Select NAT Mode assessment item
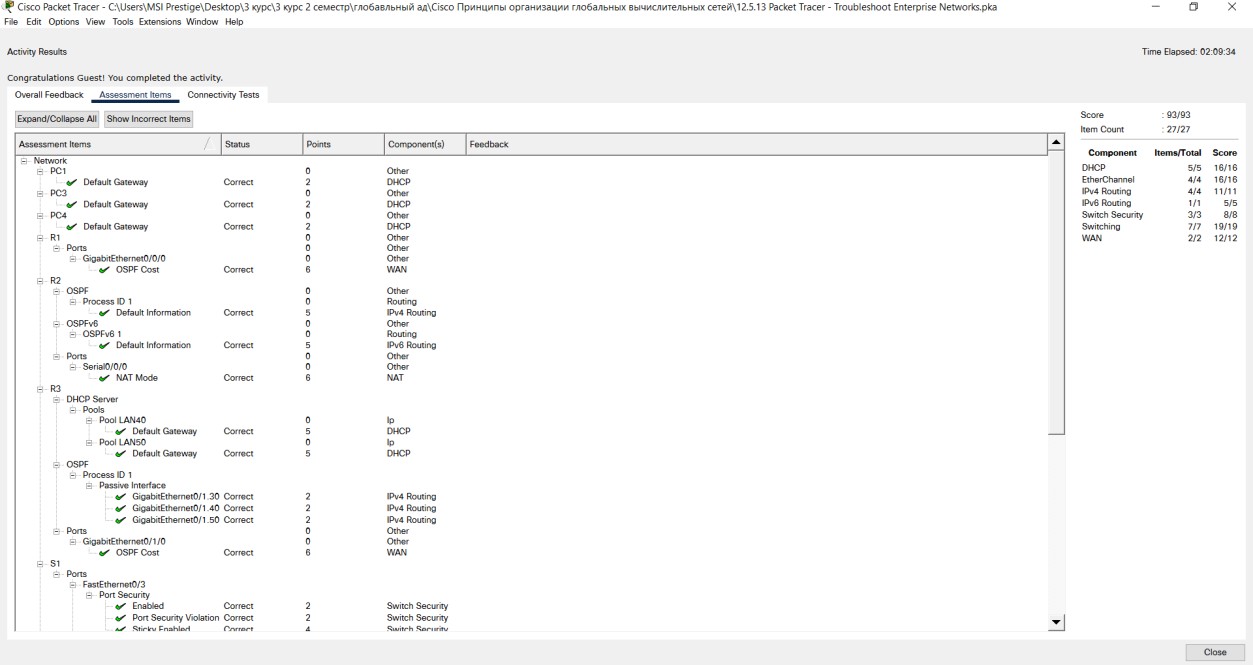Image resolution: width=1253 pixels, height=665 pixels. click(x=136, y=378)
